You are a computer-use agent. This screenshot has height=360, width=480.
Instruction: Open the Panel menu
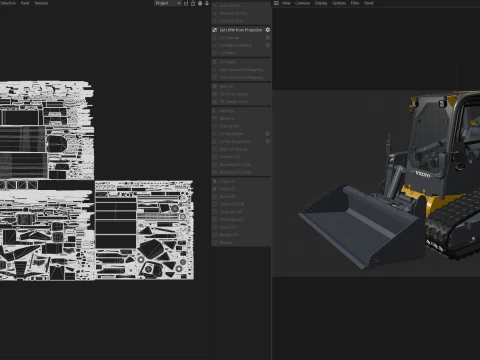pyautogui.click(x=369, y=3)
